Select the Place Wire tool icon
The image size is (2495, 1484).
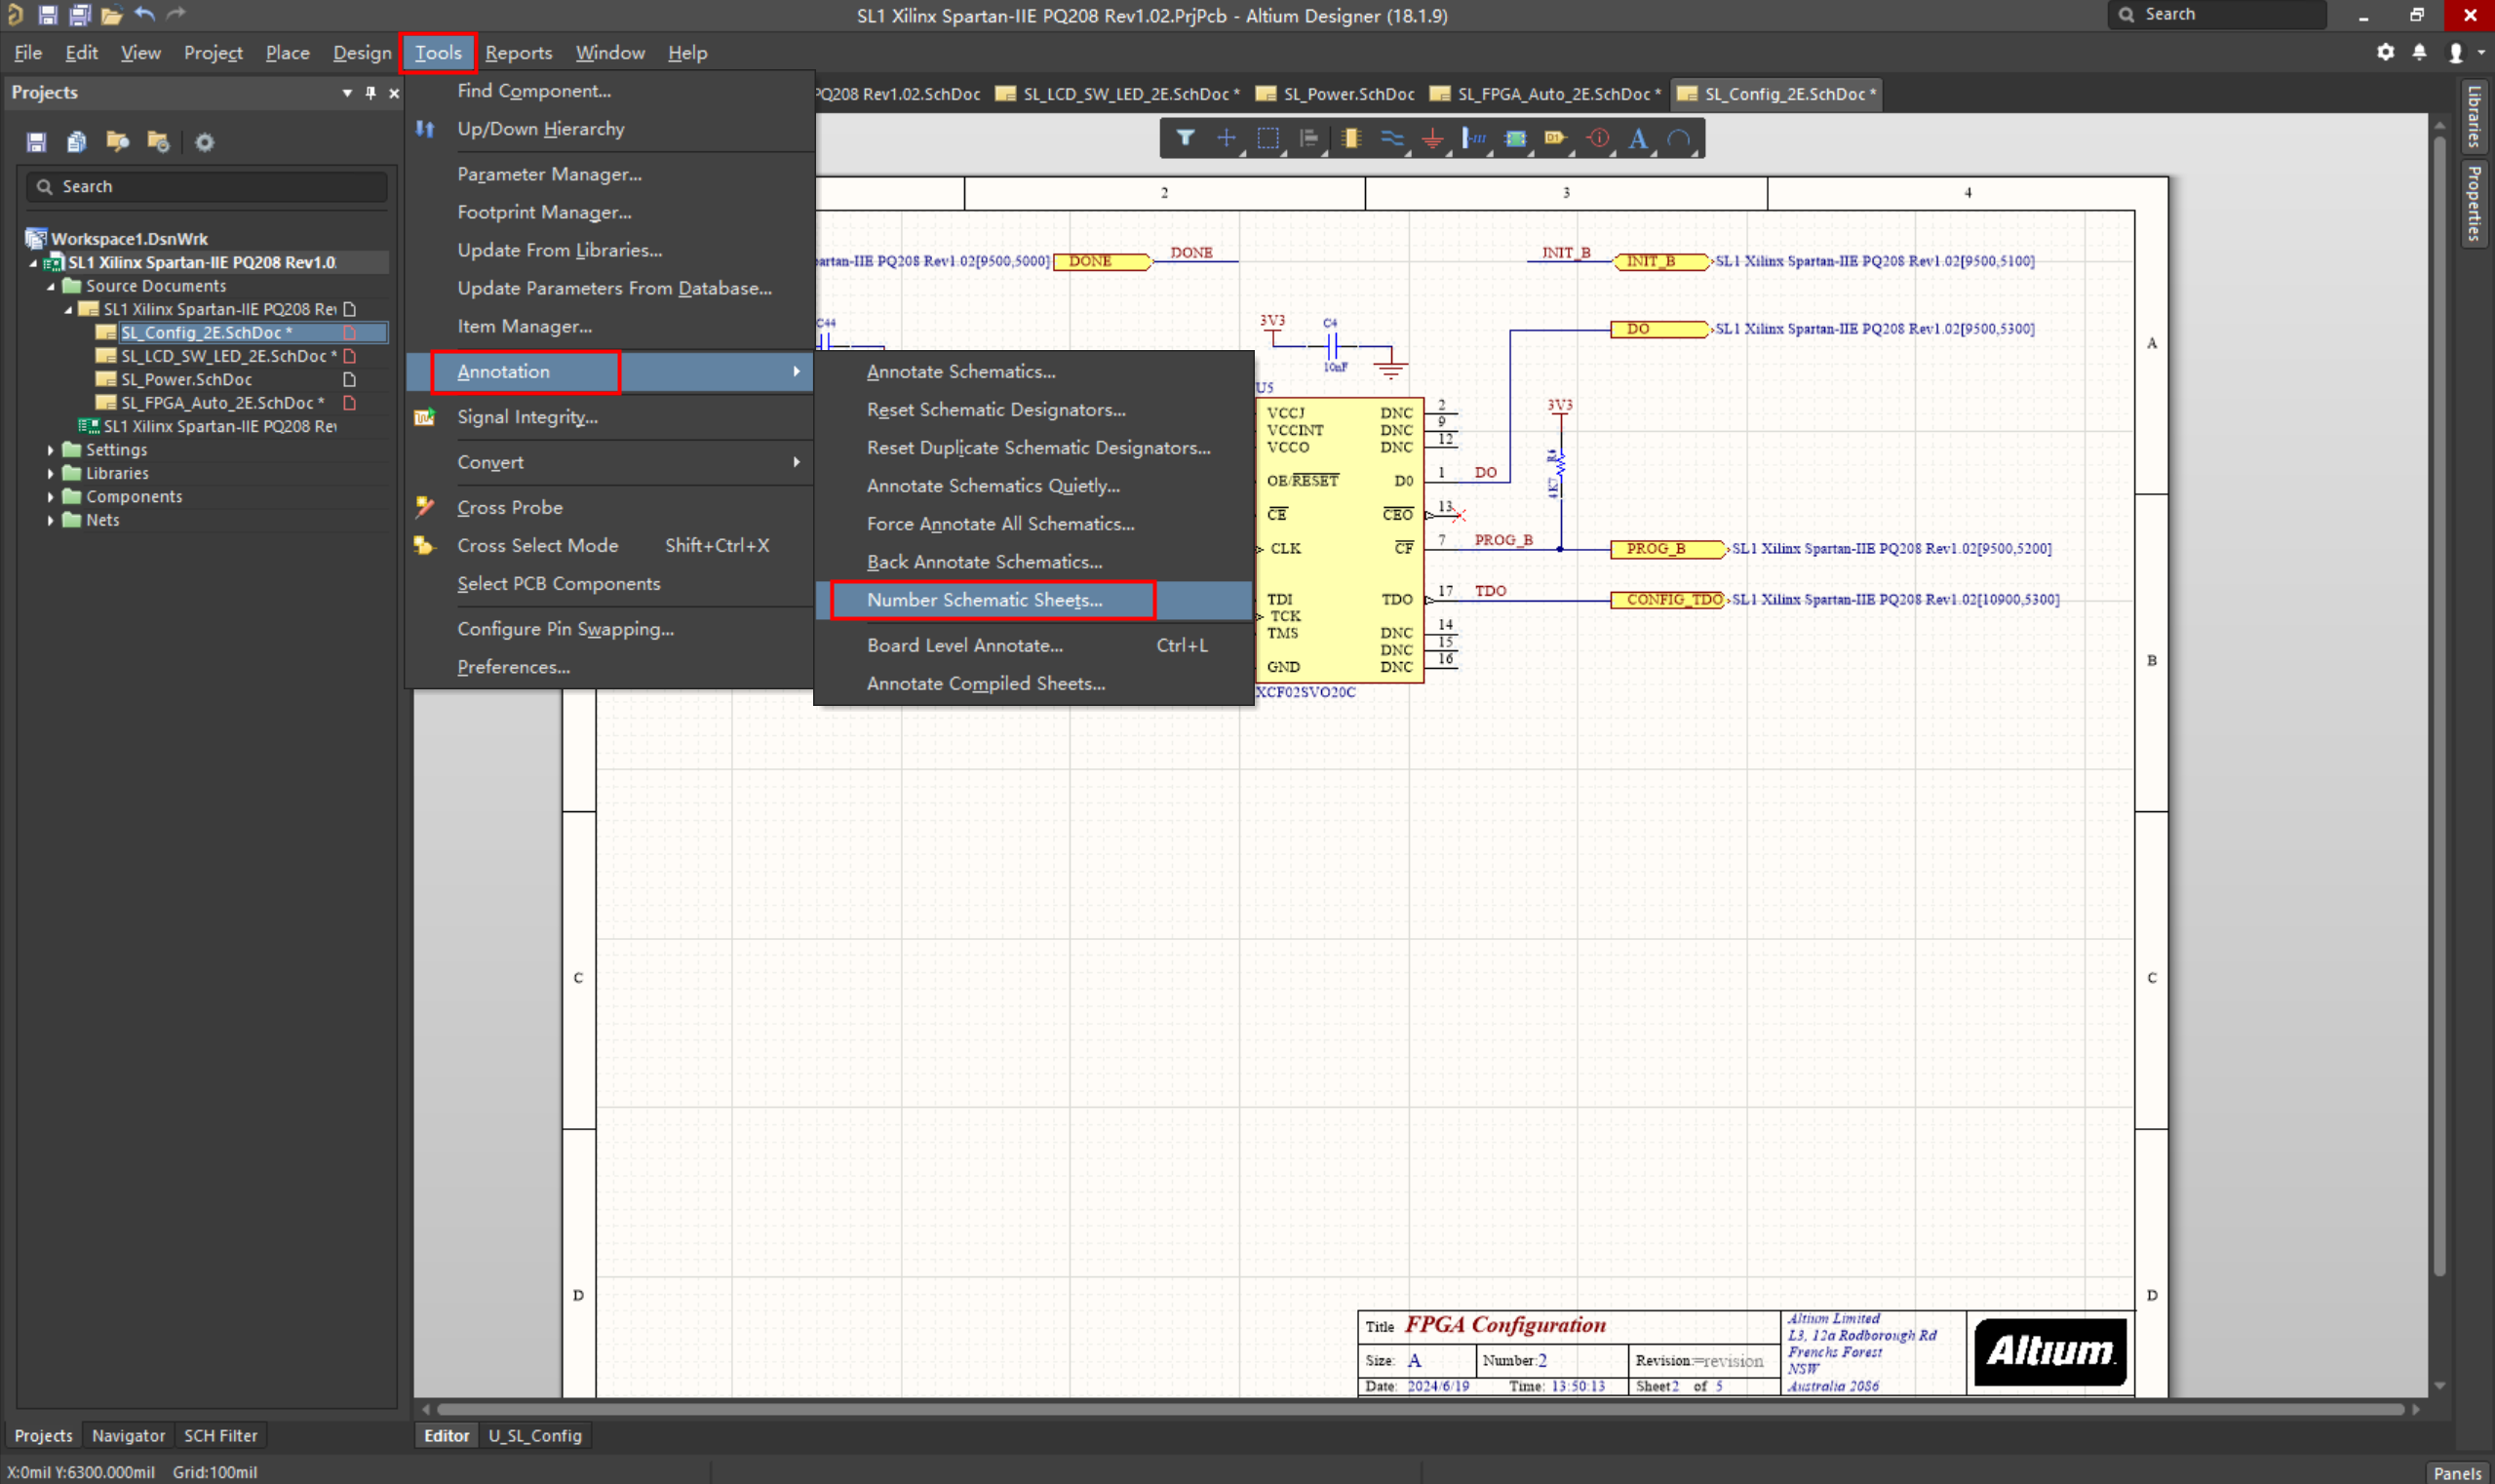[x=1392, y=139]
